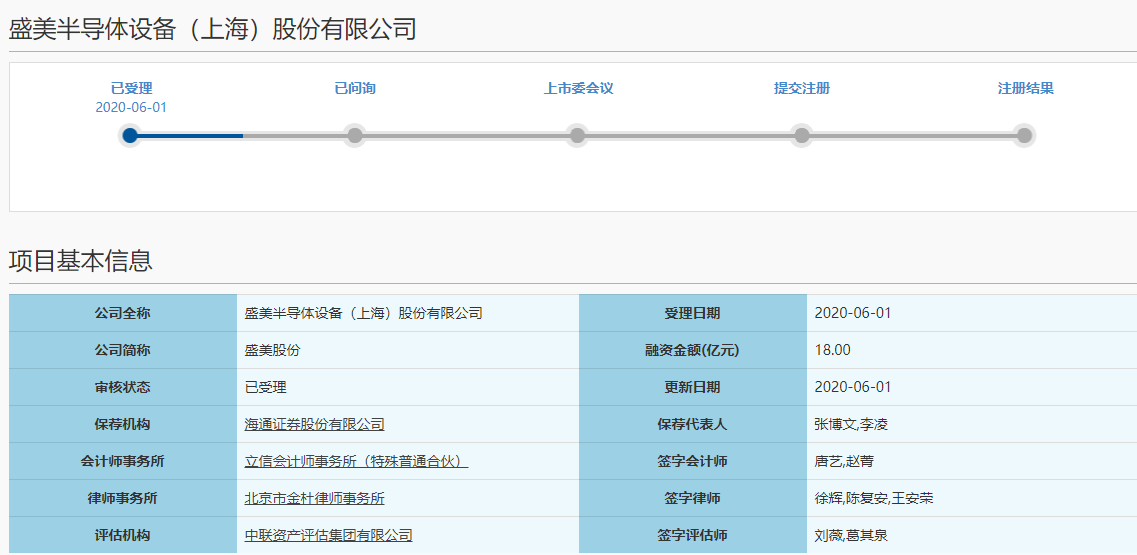Click the 刘薇,葛其泉 cell
This screenshot has height=555, width=1137.
972,535
